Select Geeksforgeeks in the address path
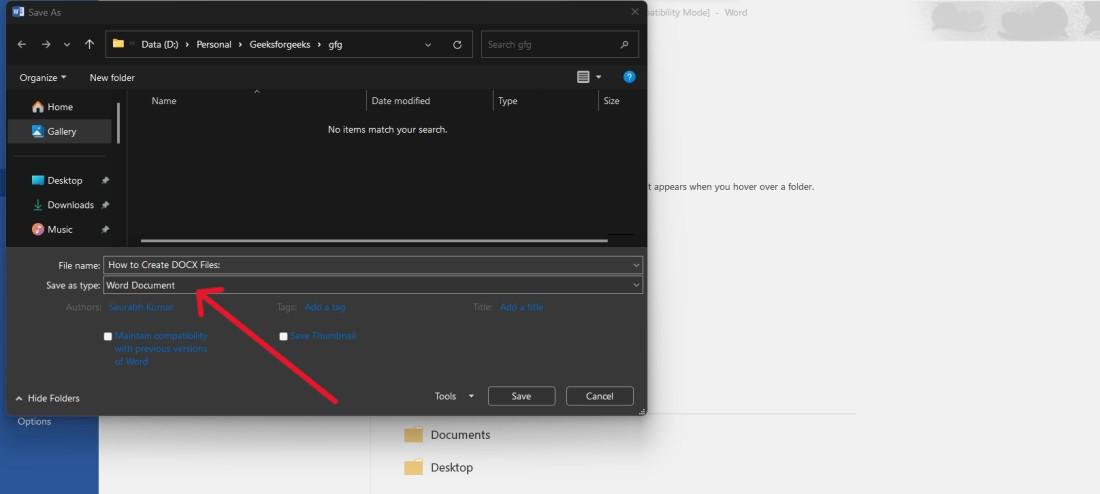The height and width of the screenshot is (494, 1100). 280,44
